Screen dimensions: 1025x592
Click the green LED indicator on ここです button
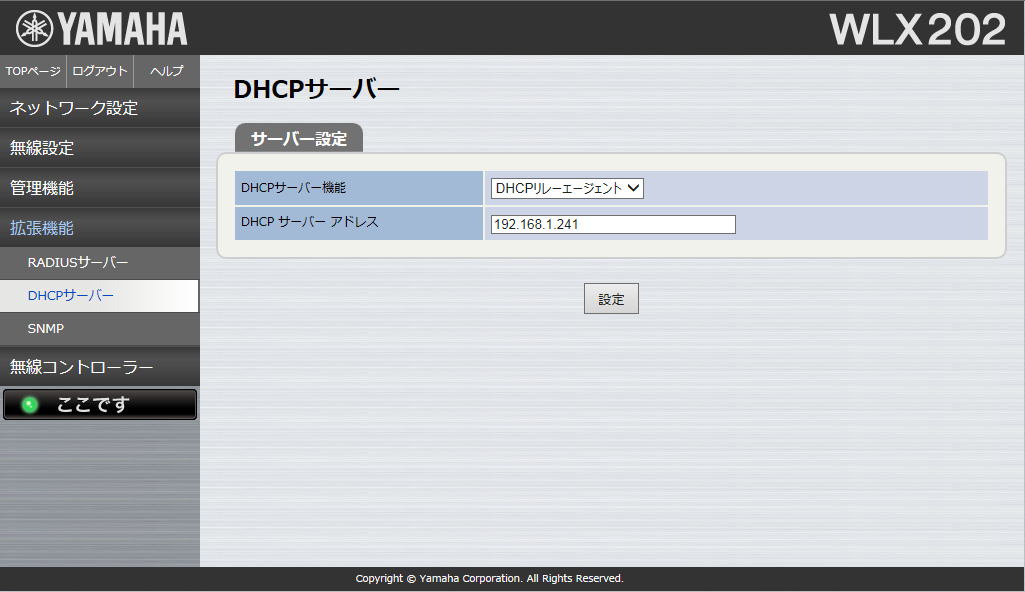27,404
